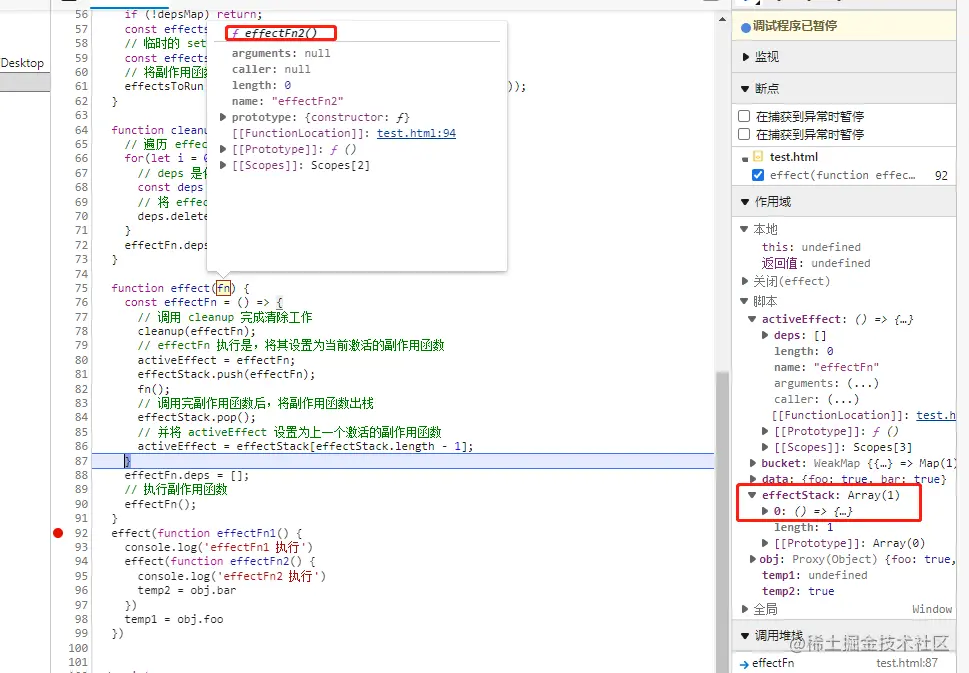
Task: Click the current-frame arrow beside effectFn in call stack
Action: [744, 664]
